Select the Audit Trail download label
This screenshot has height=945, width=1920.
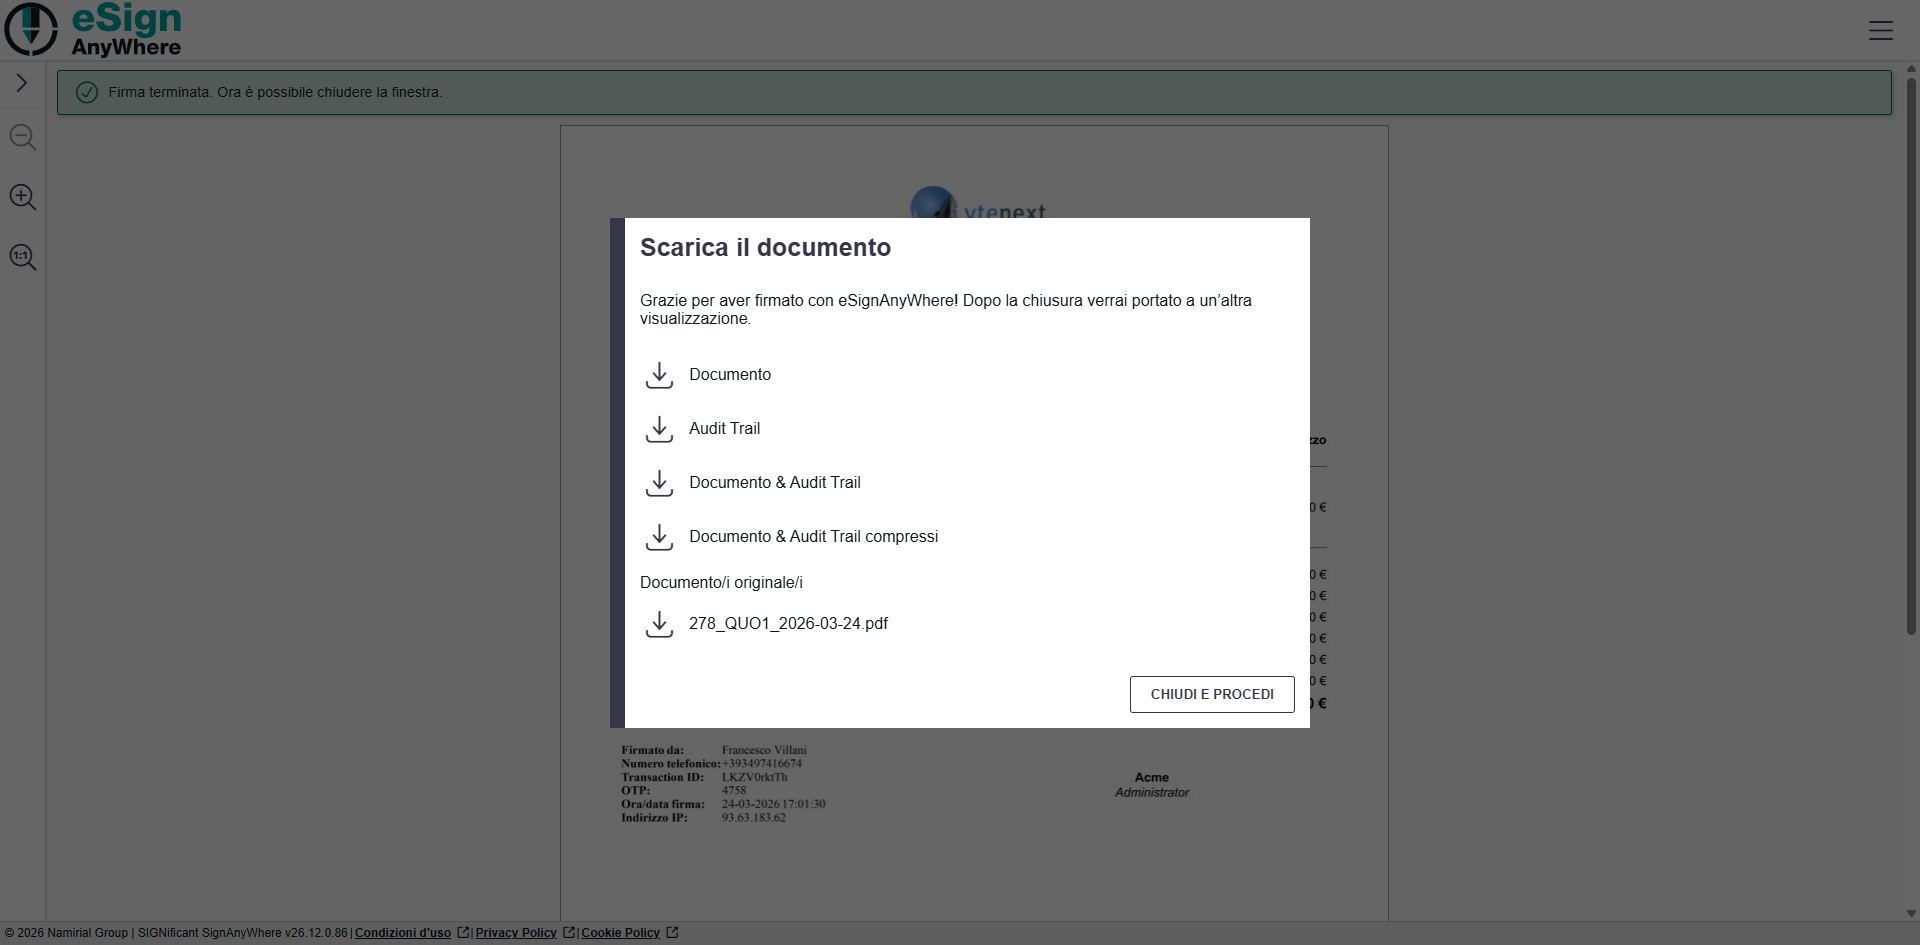[724, 428]
